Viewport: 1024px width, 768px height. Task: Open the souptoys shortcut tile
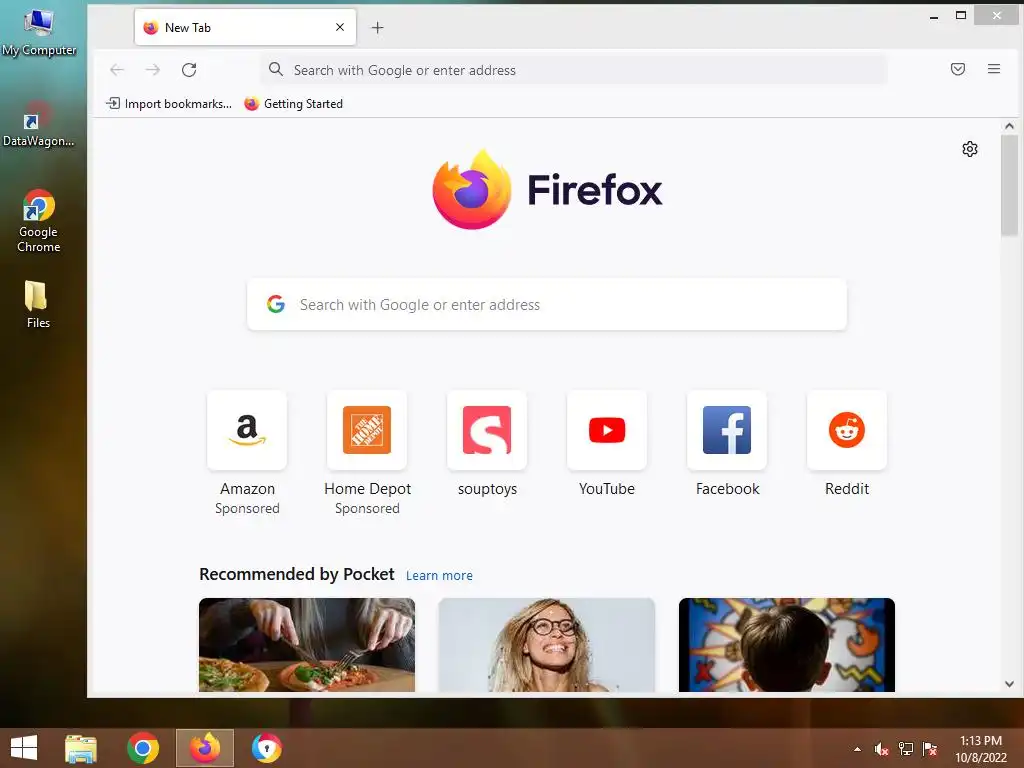point(487,430)
